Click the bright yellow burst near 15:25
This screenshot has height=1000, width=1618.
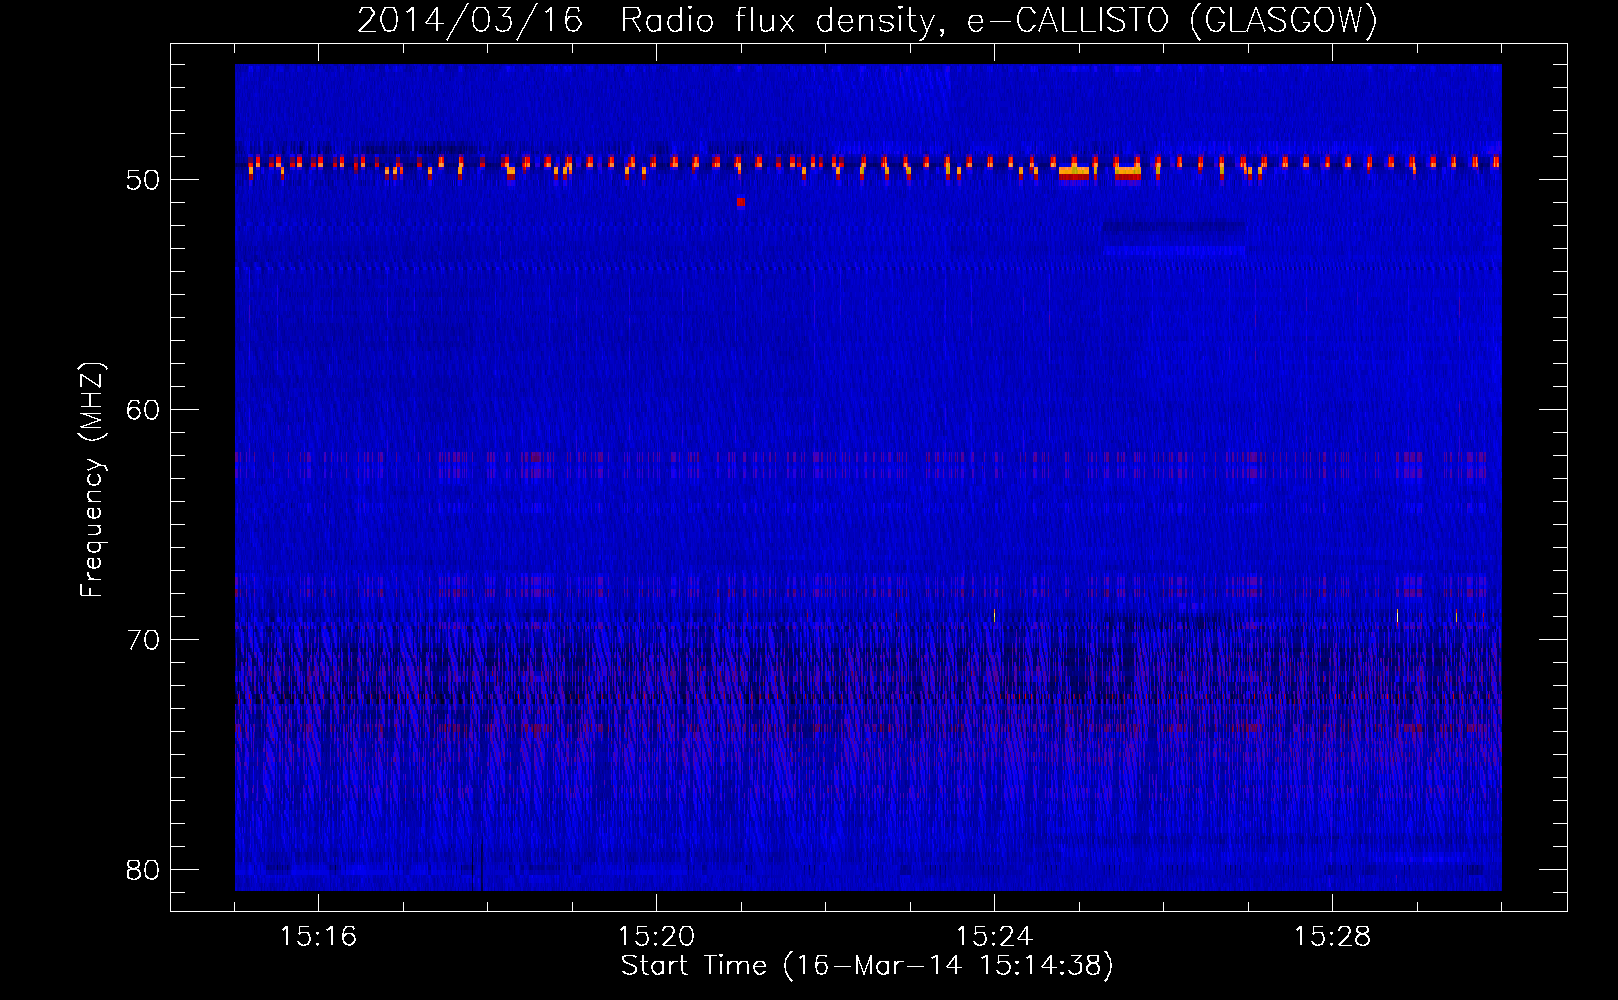pyautogui.click(x=1074, y=173)
